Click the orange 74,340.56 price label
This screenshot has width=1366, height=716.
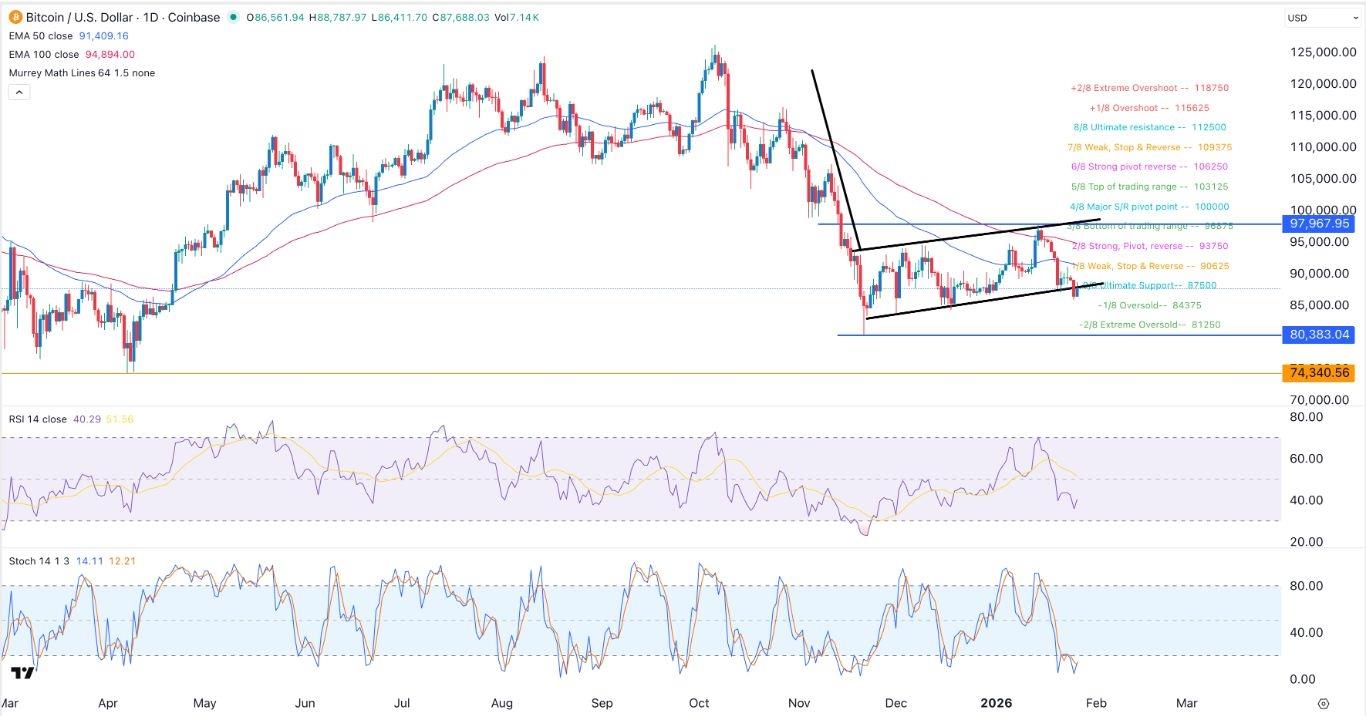[x=1318, y=372]
